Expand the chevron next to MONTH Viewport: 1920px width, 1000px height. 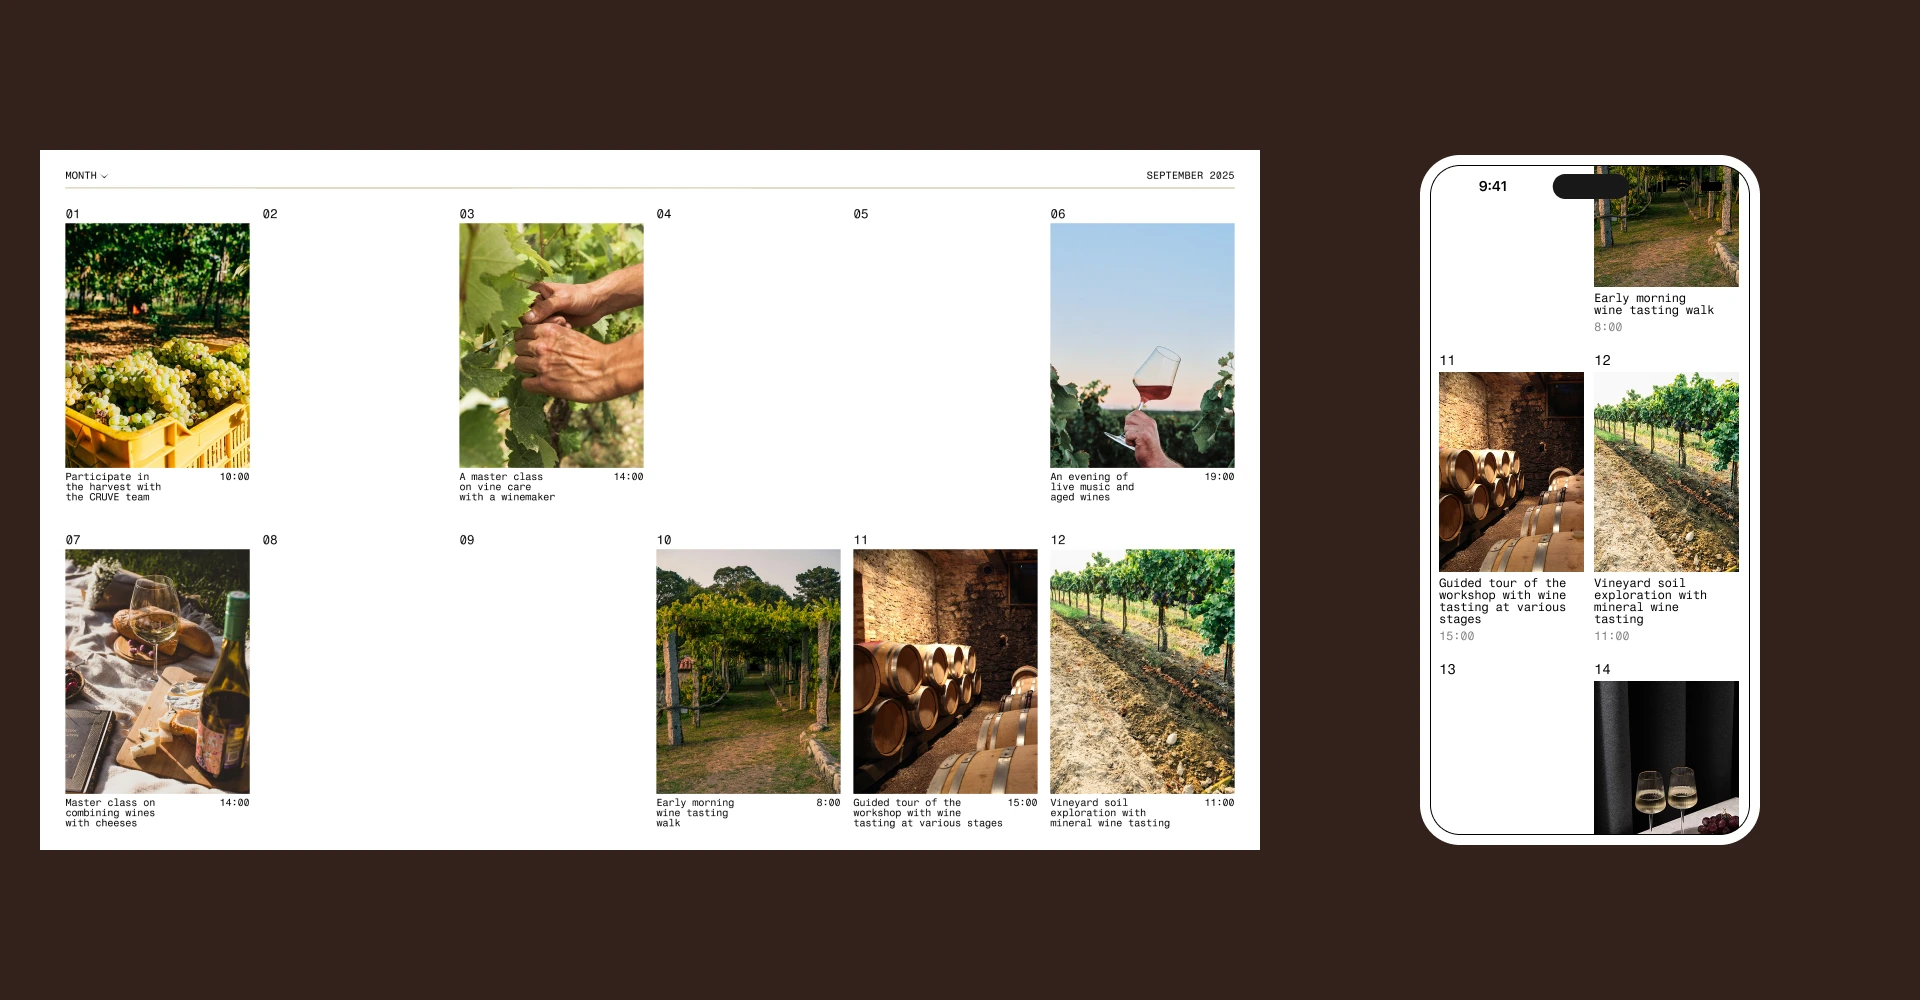[x=104, y=175]
